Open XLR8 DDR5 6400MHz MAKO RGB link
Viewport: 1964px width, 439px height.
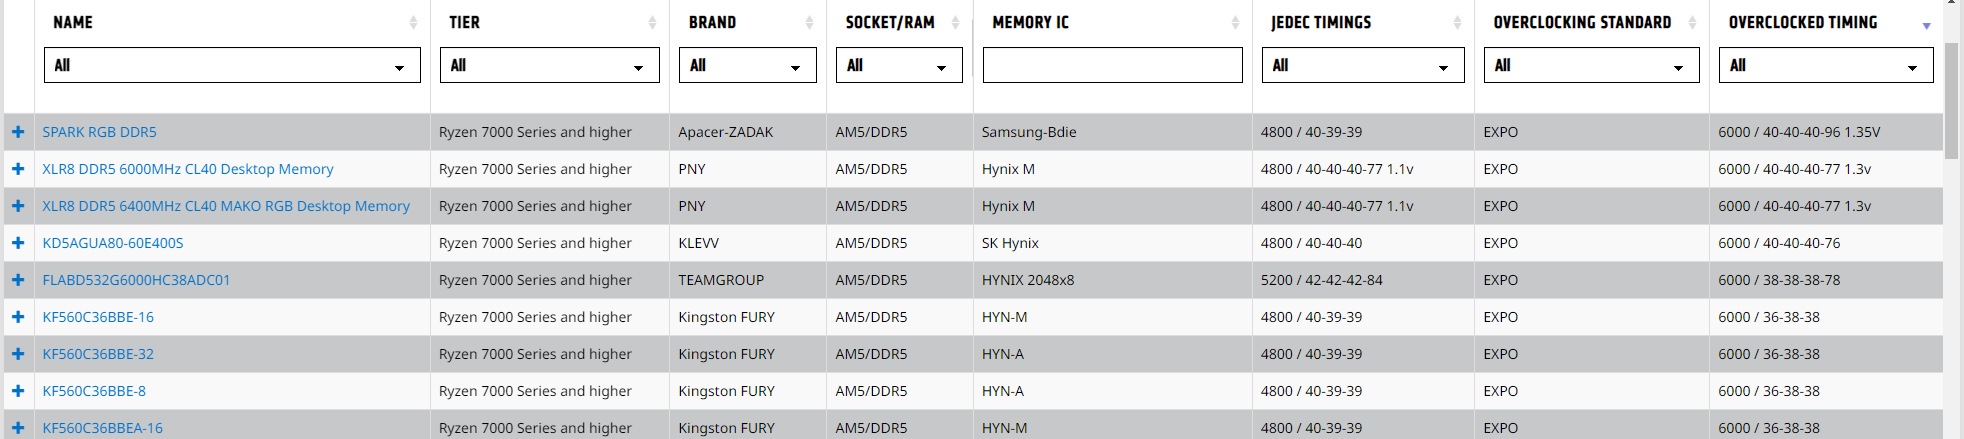(x=226, y=206)
